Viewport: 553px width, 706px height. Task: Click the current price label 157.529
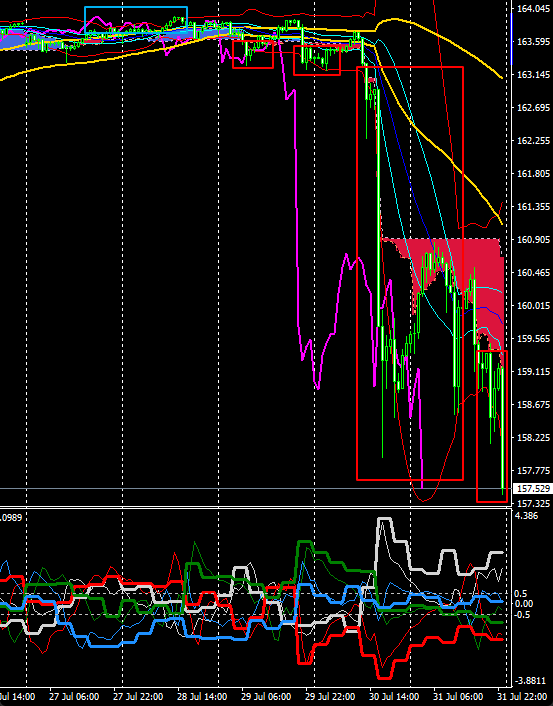pyautogui.click(x=533, y=489)
